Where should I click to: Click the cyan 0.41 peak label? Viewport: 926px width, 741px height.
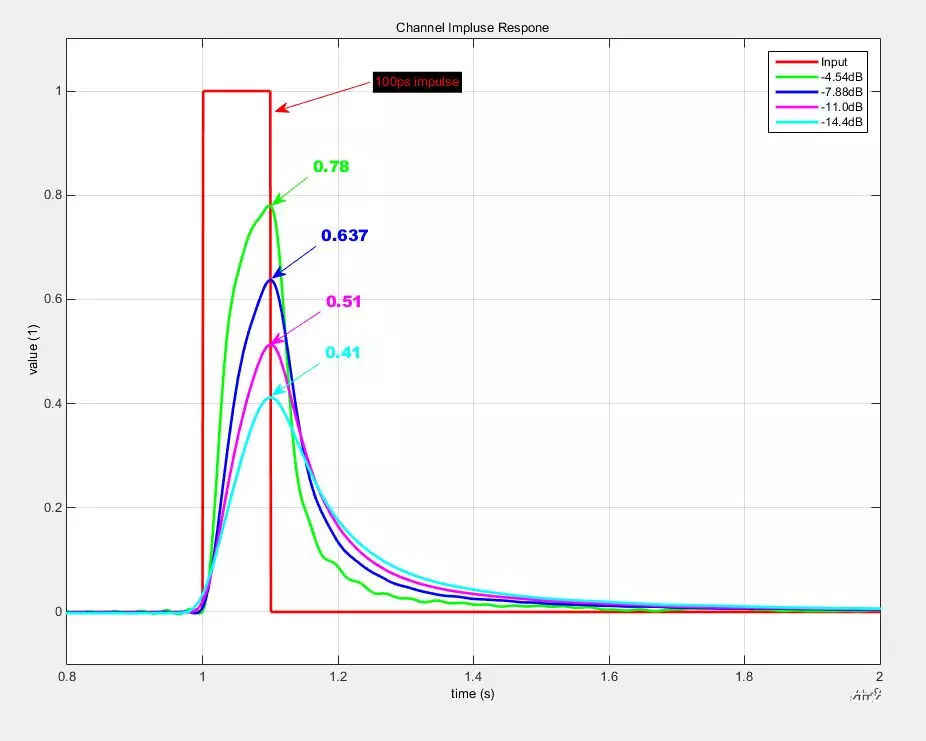[x=342, y=353]
